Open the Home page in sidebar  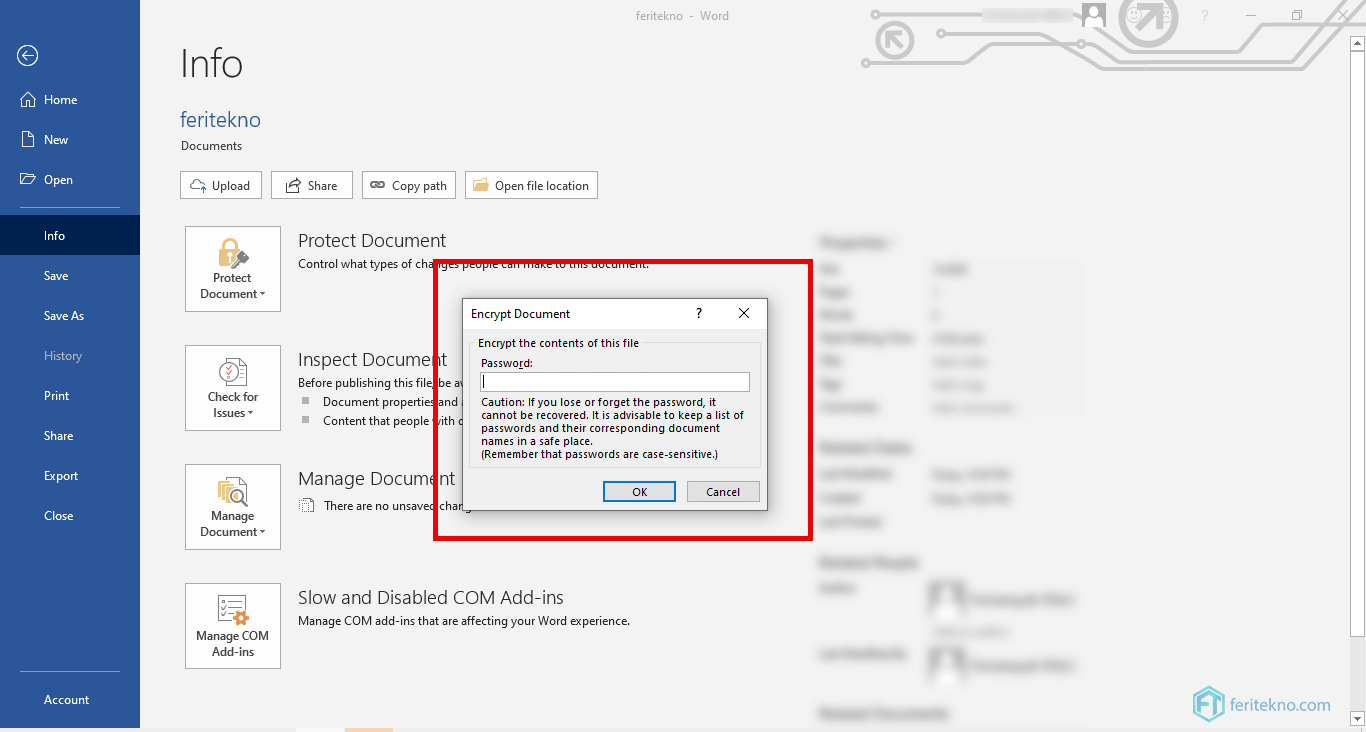(x=70, y=100)
